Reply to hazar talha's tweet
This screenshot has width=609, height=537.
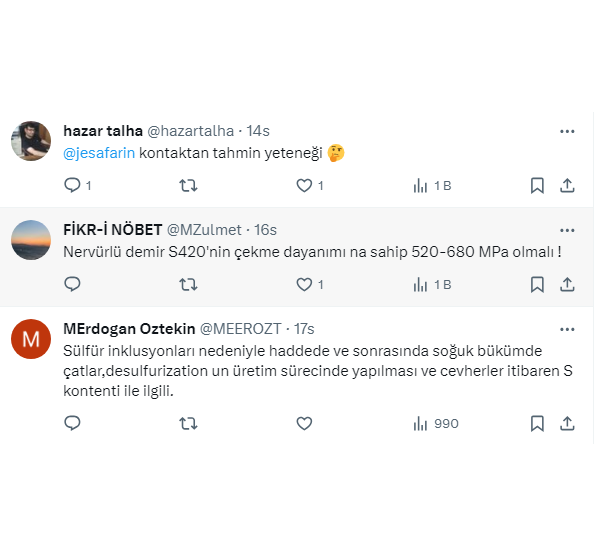coord(72,185)
